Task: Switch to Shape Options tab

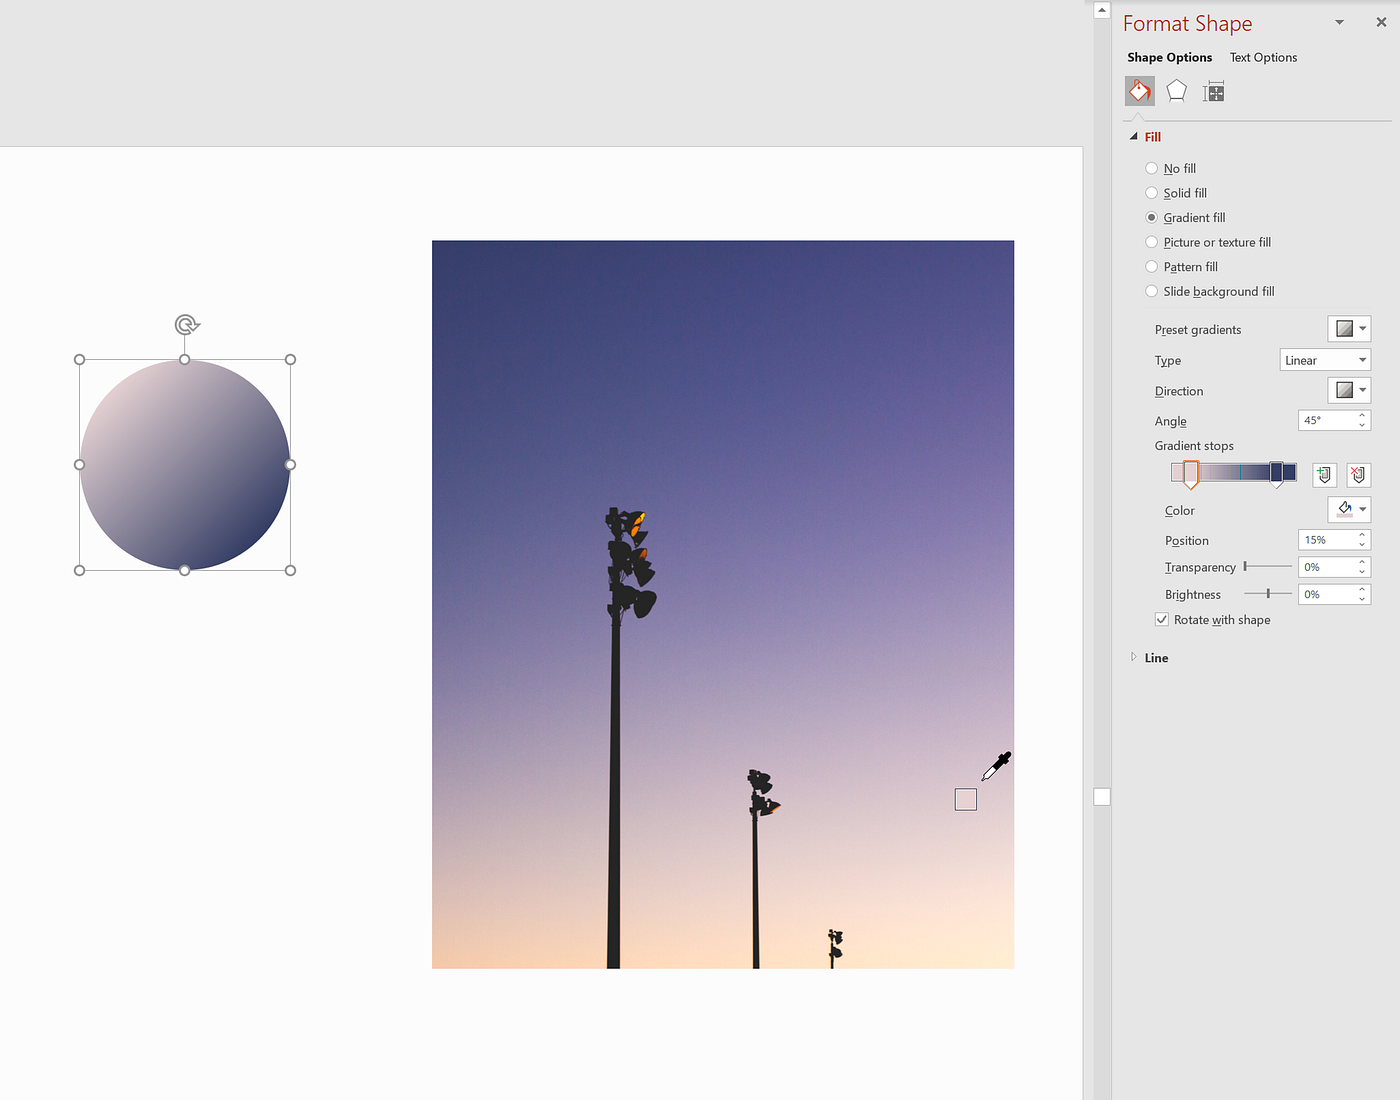Action: tap(1169, 57)
